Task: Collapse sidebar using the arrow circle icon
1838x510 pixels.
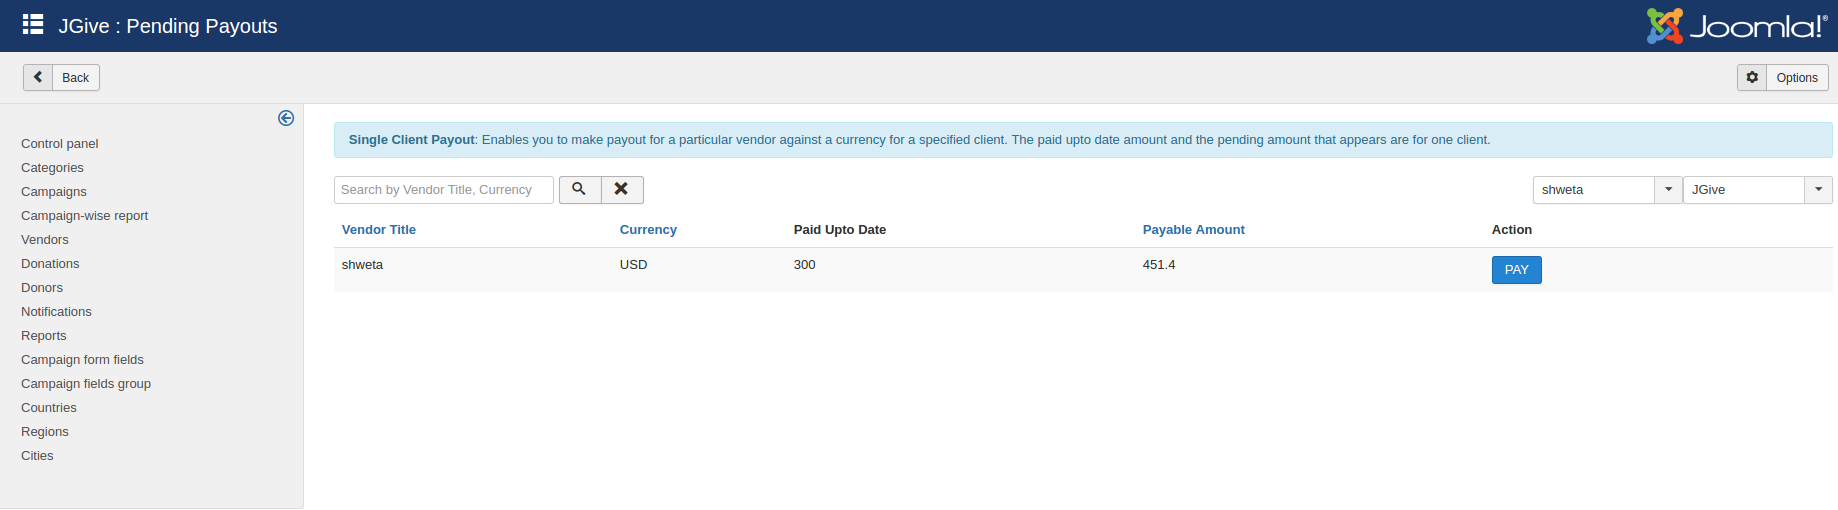Action: pos(286,118)
